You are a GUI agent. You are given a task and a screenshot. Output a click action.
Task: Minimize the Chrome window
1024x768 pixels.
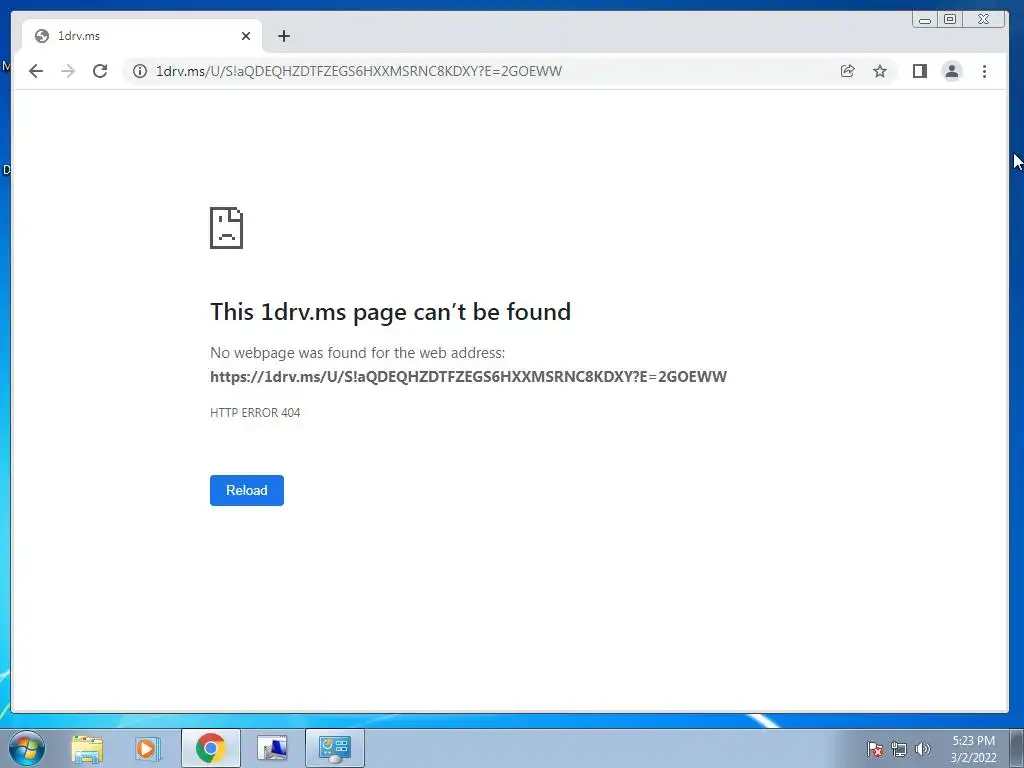click(x=925, y=20)
